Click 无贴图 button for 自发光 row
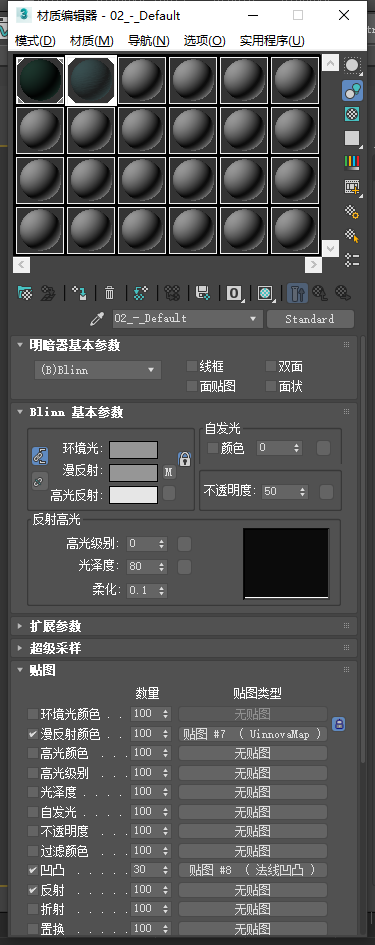 (x=253, y=812)
